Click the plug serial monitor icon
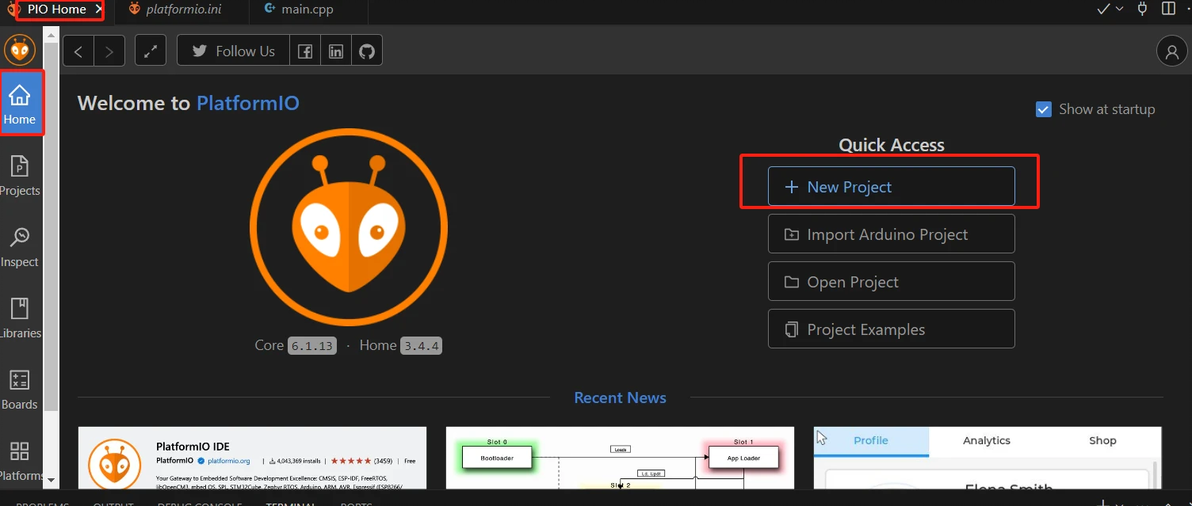The width and height of the screenshot is (1192, 506). tap(1142, 9)
